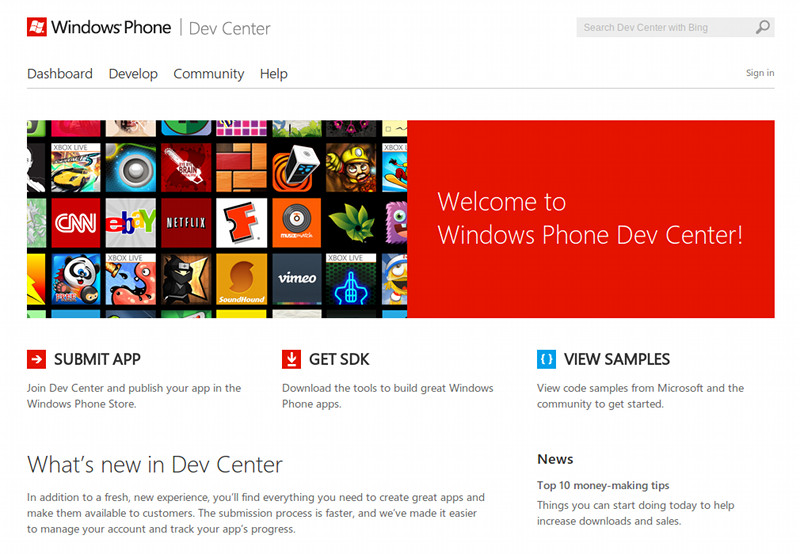Select the chainsaw brain app tile
800x554 pixels.
pyautogui.click(x=186, y=168)
